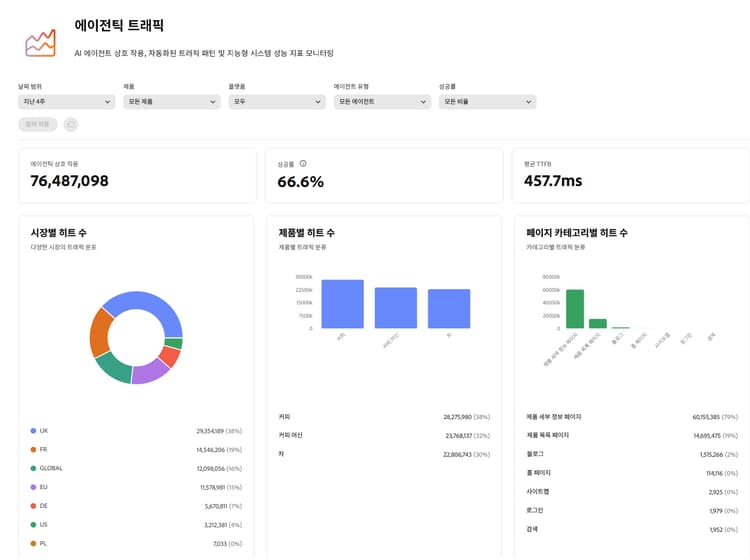Click the 사이트맵 row label
The width and height of the screenshot is (750, 560).
(538, 491)
